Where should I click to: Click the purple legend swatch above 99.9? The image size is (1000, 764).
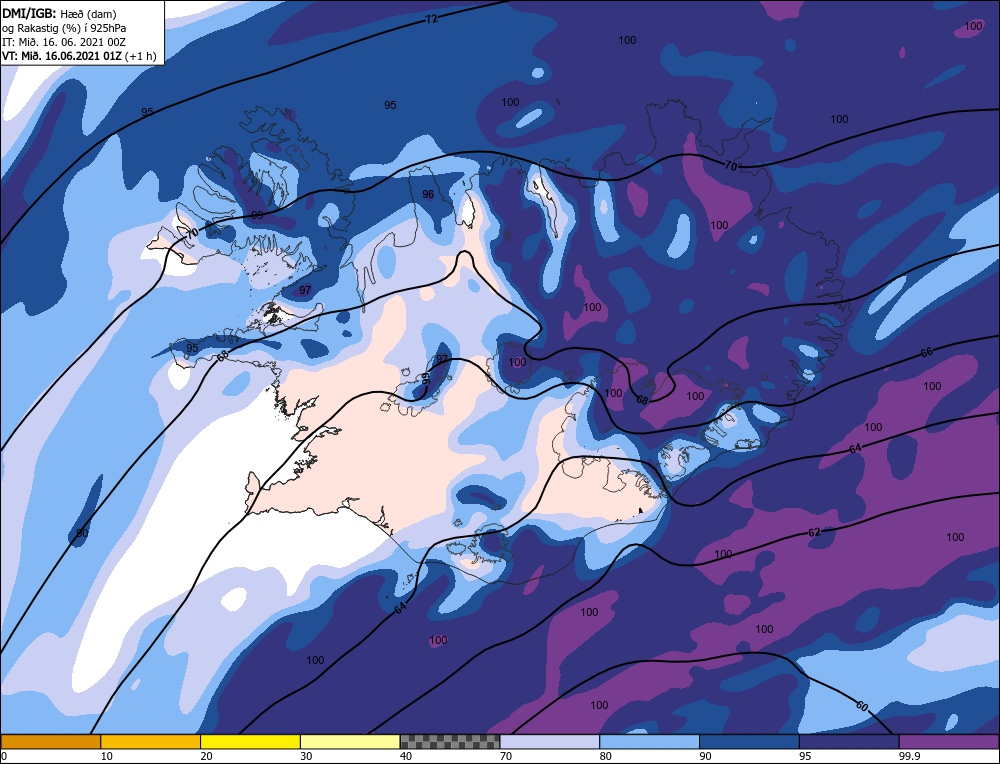click(949, 741)
